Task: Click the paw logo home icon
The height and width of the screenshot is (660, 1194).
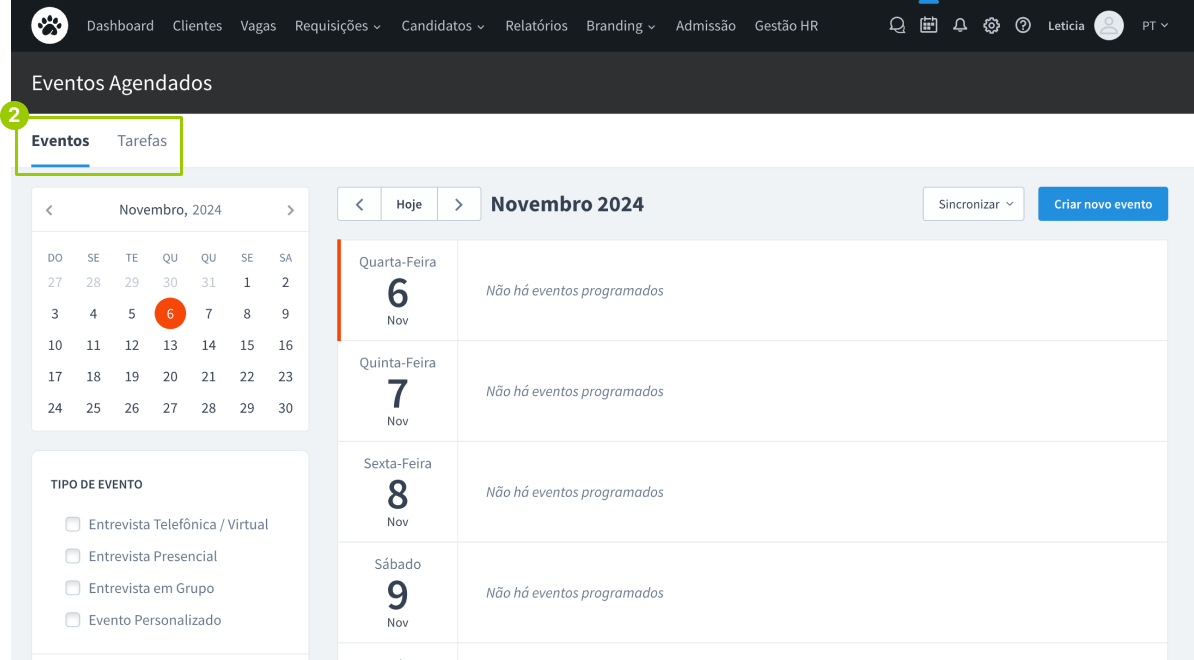Action: (x=50, y=26)
